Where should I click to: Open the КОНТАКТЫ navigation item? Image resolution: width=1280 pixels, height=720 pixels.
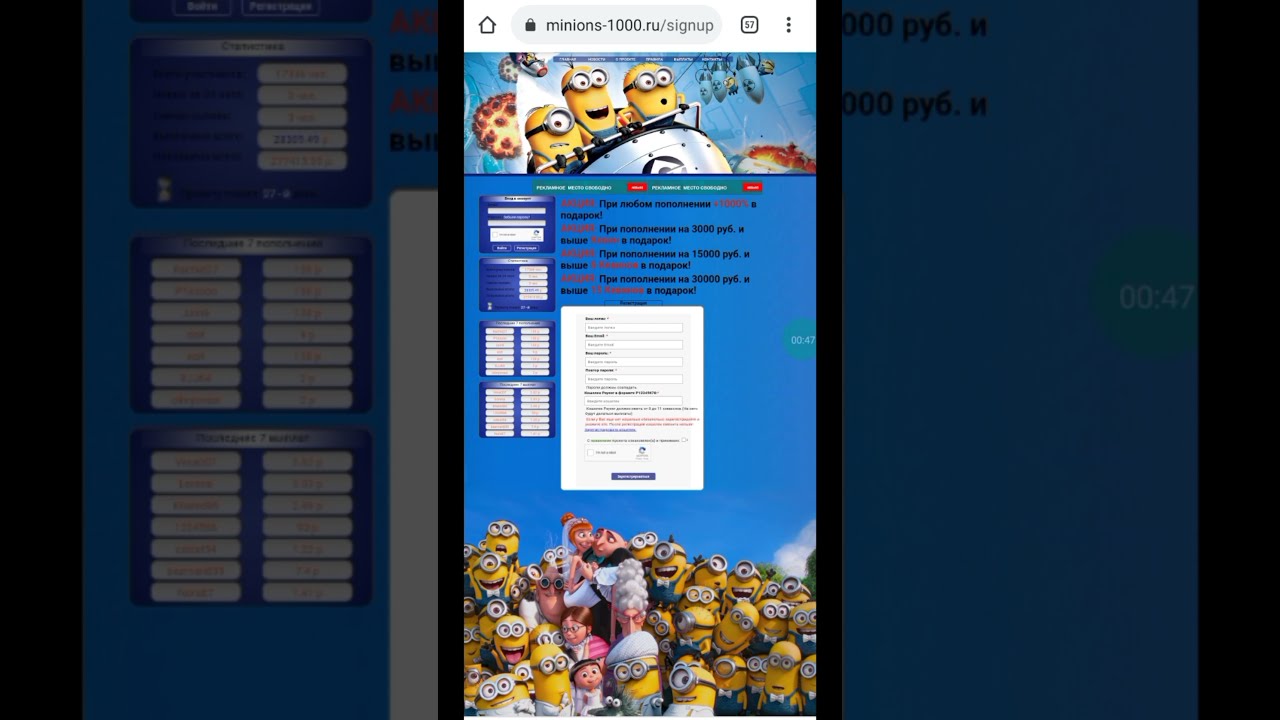point(712,59)
